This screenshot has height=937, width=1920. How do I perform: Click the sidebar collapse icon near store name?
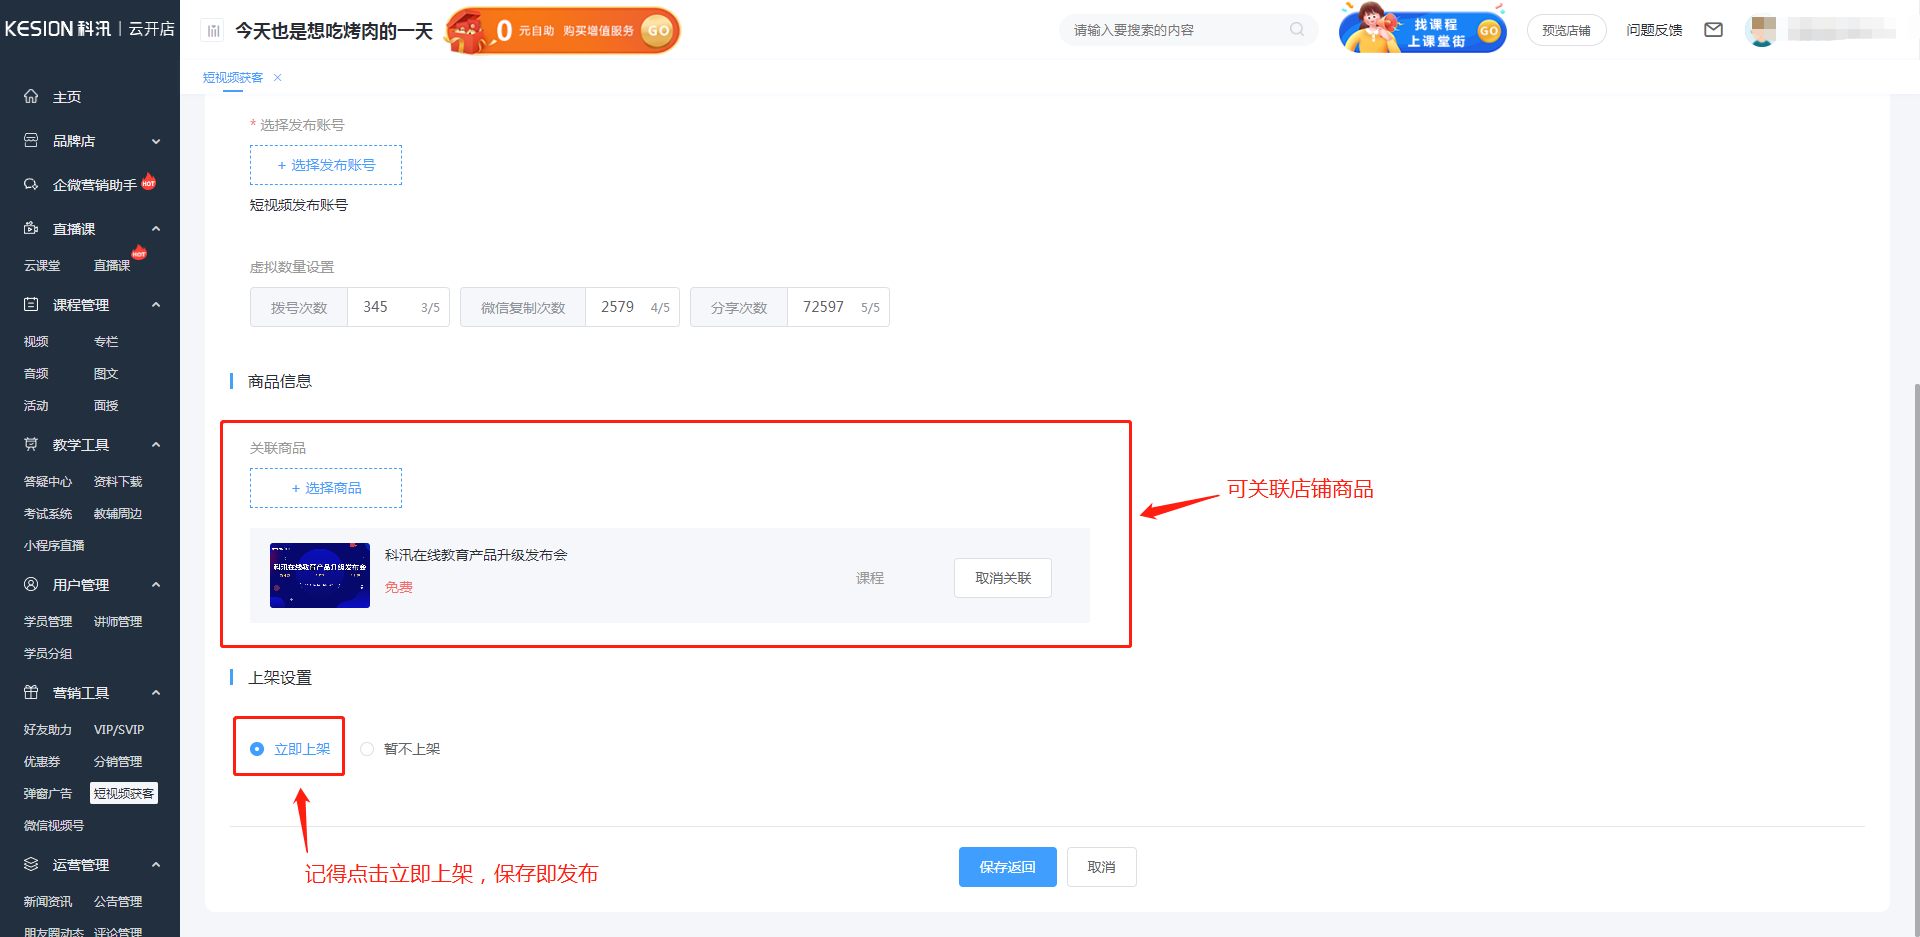tap(213, 31)
